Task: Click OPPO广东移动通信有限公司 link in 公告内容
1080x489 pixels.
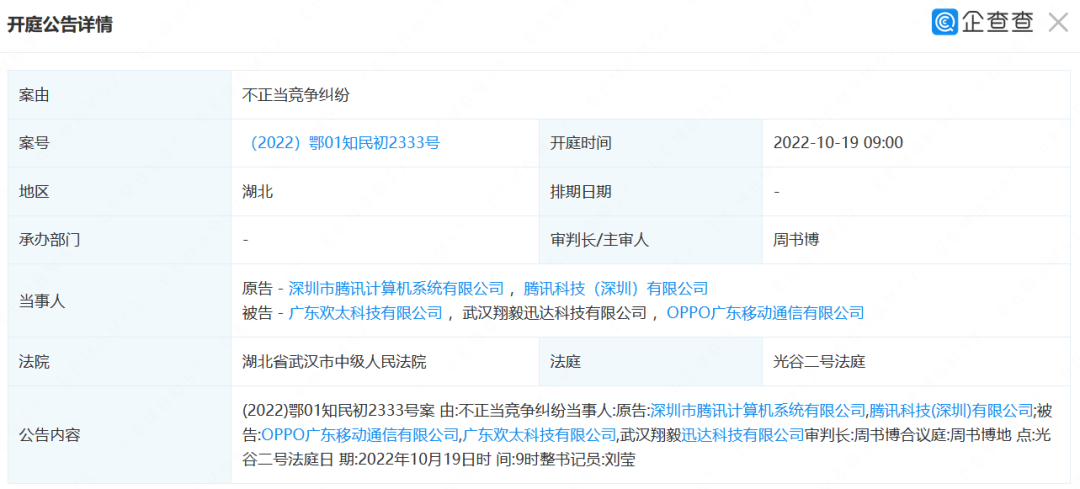Action: [360, 435]
